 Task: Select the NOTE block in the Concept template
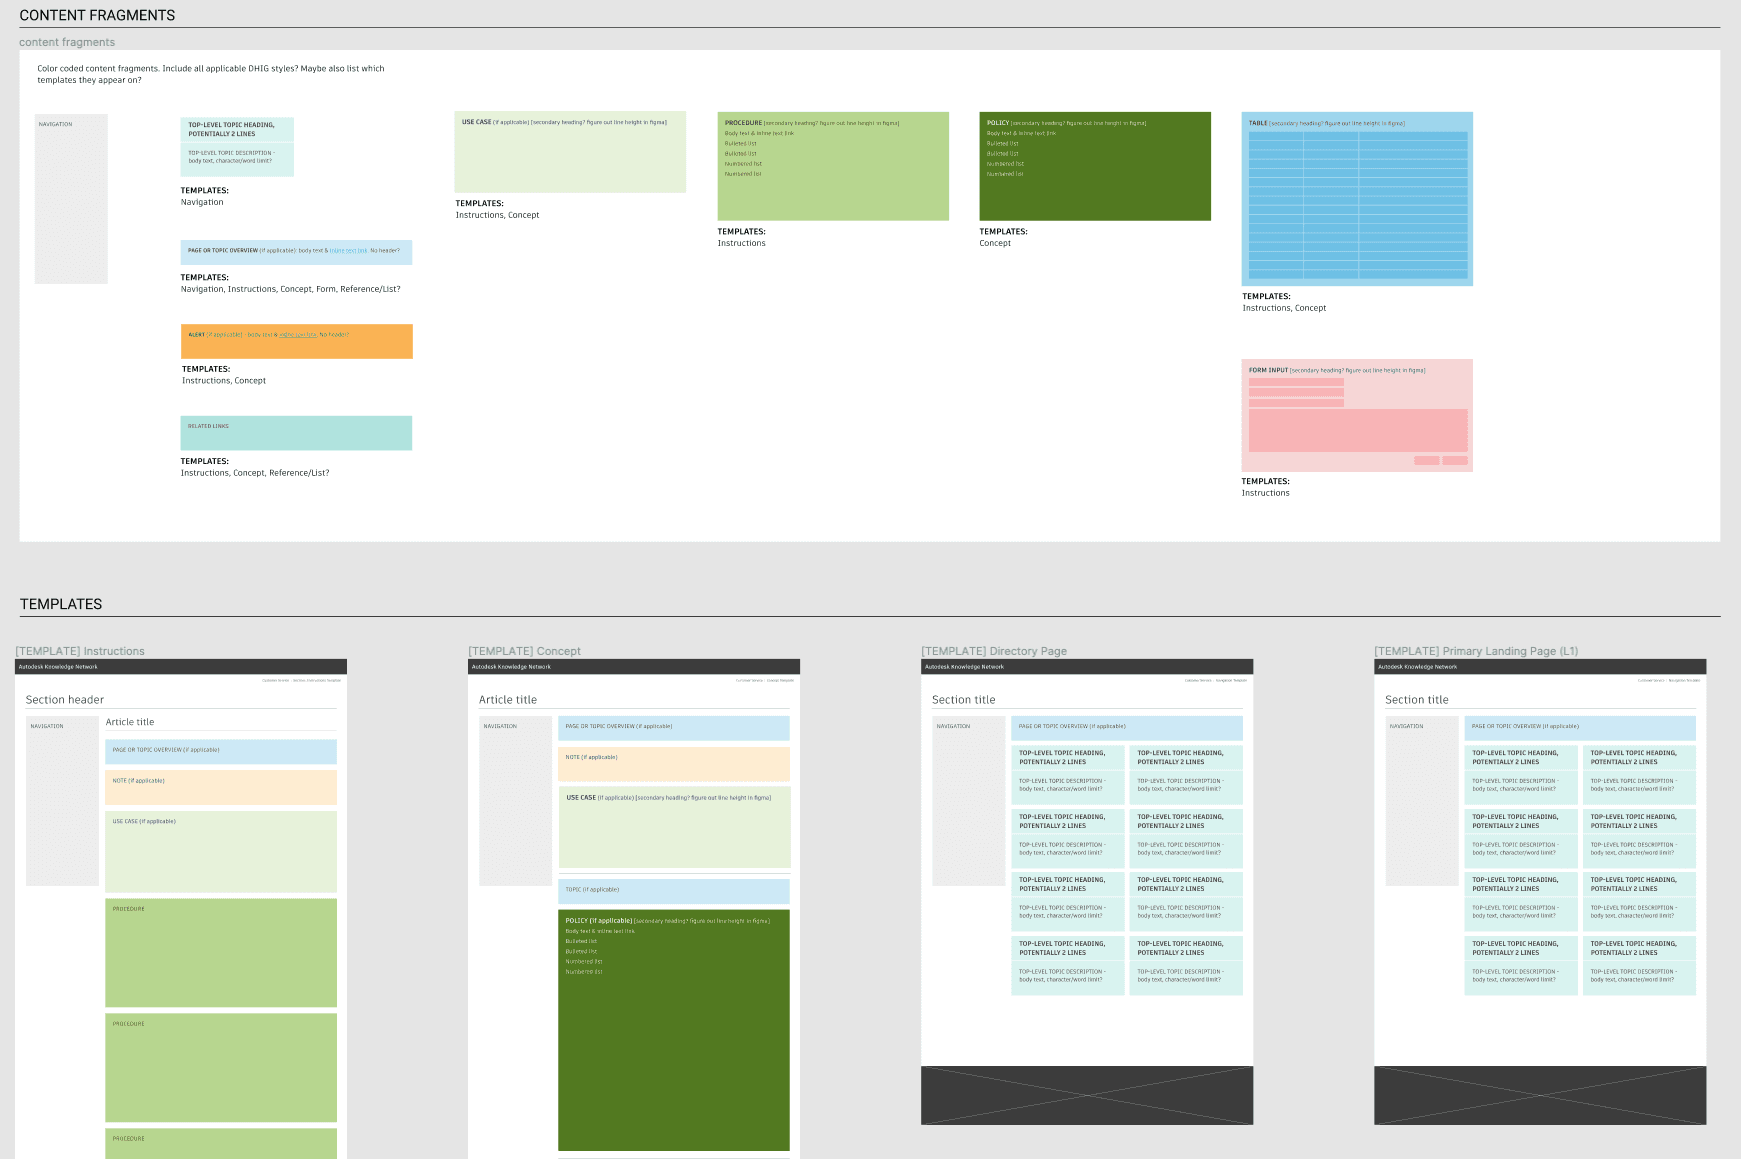[674, 762]
